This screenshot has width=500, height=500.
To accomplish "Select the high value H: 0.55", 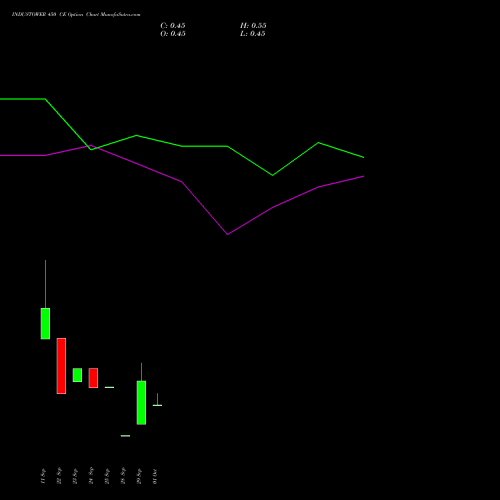I will tap(253, 26).
